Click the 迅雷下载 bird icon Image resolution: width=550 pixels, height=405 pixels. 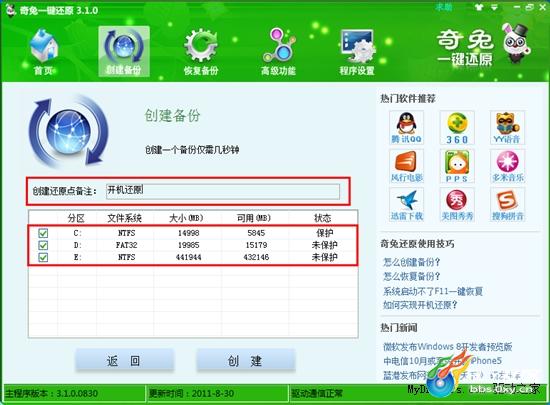click(x=407, y=204)
